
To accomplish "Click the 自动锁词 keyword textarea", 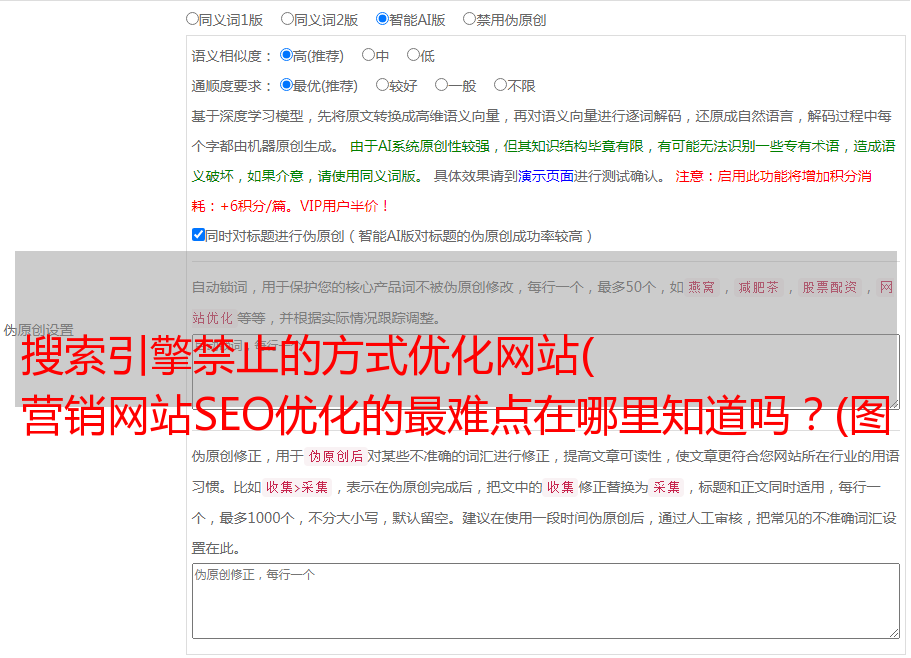I will (546, 372).
